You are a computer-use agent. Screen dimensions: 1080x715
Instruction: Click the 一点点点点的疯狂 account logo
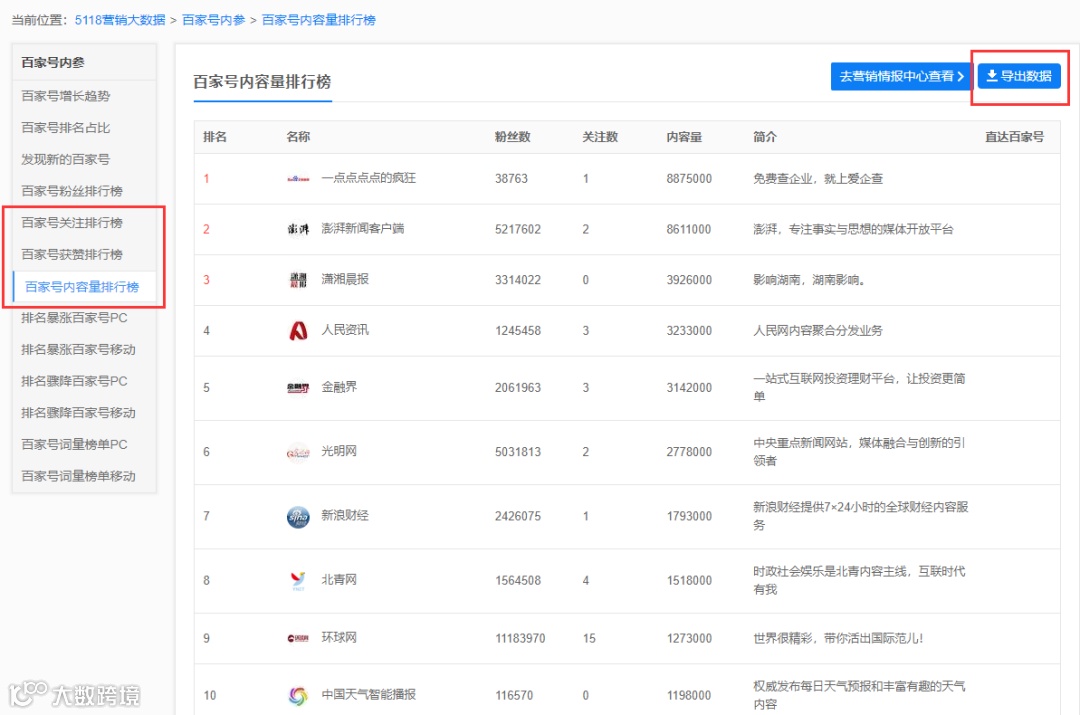(x=298, y=178)
